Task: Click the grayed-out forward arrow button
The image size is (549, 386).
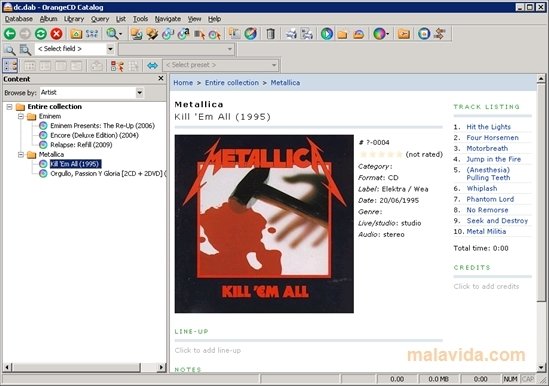Action: [25, 34]
